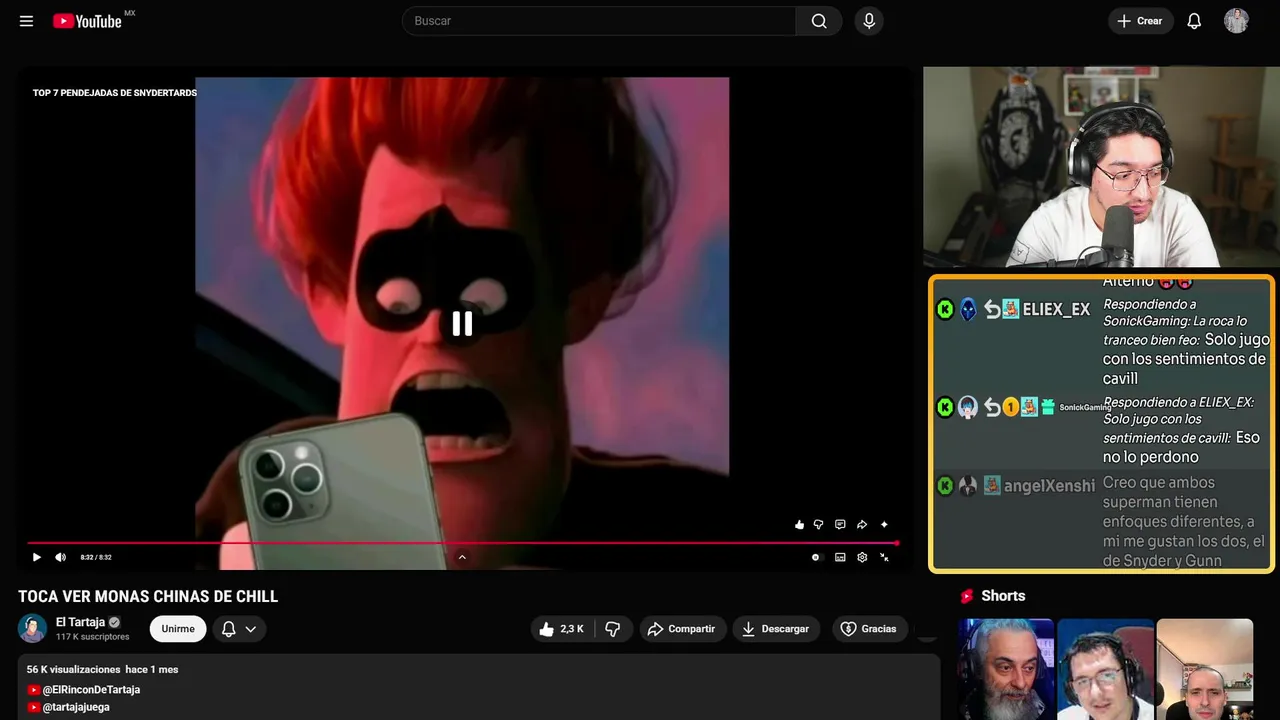Toggle subtitles in player controls

[x=840, y=557]
